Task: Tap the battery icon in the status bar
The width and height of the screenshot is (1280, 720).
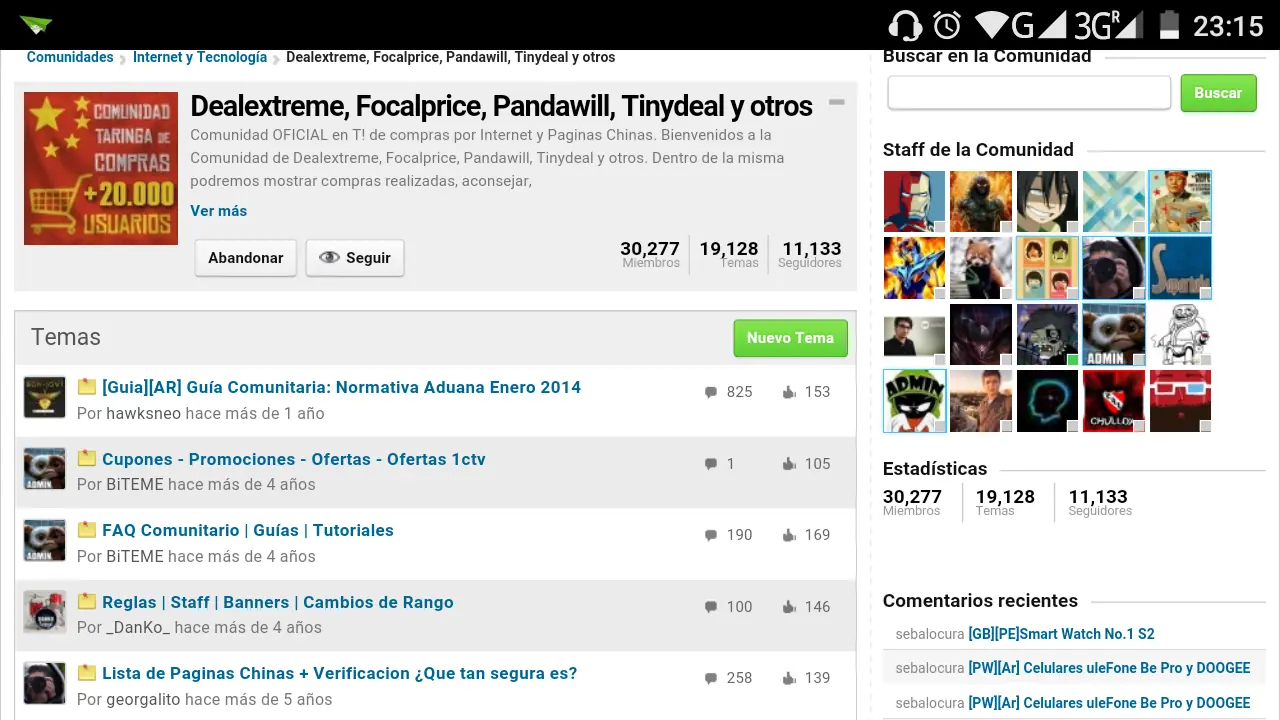Action: [x=1167, y=24]
